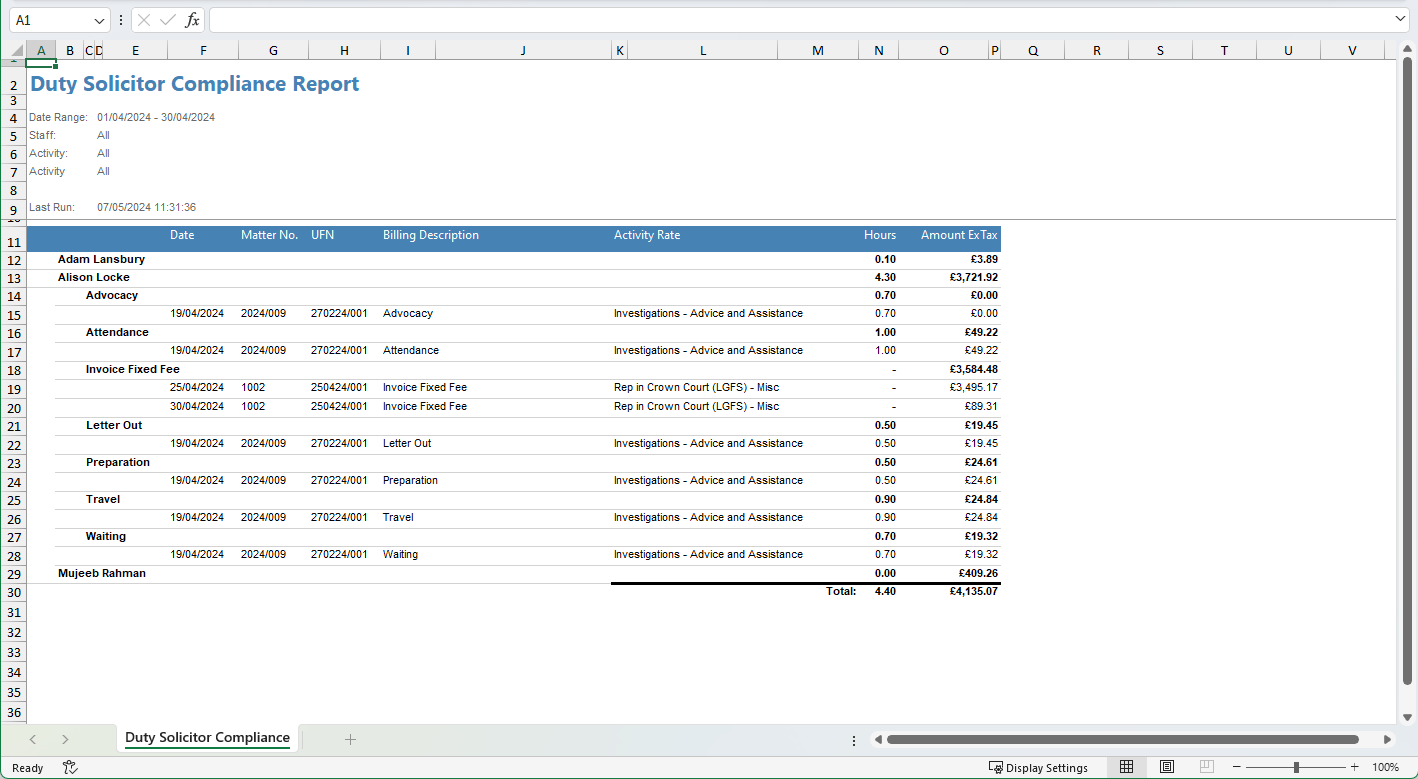
Task: Click the 100% zoom level button
Action: click(x=1385, y=767)
